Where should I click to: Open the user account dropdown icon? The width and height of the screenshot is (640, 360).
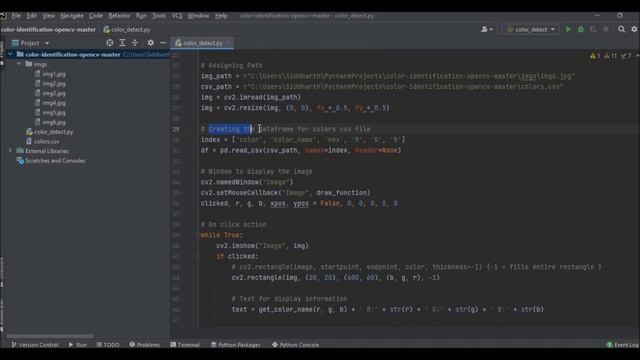pos(487,29)
